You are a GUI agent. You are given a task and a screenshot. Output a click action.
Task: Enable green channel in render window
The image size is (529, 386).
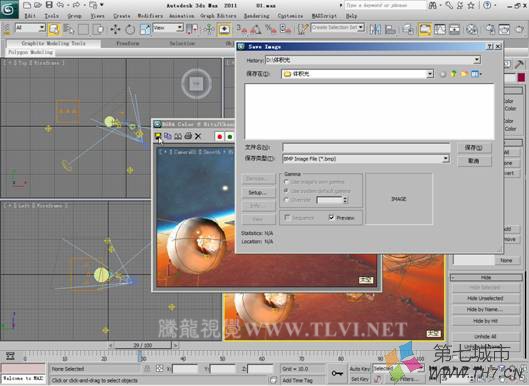coord(230,136)
